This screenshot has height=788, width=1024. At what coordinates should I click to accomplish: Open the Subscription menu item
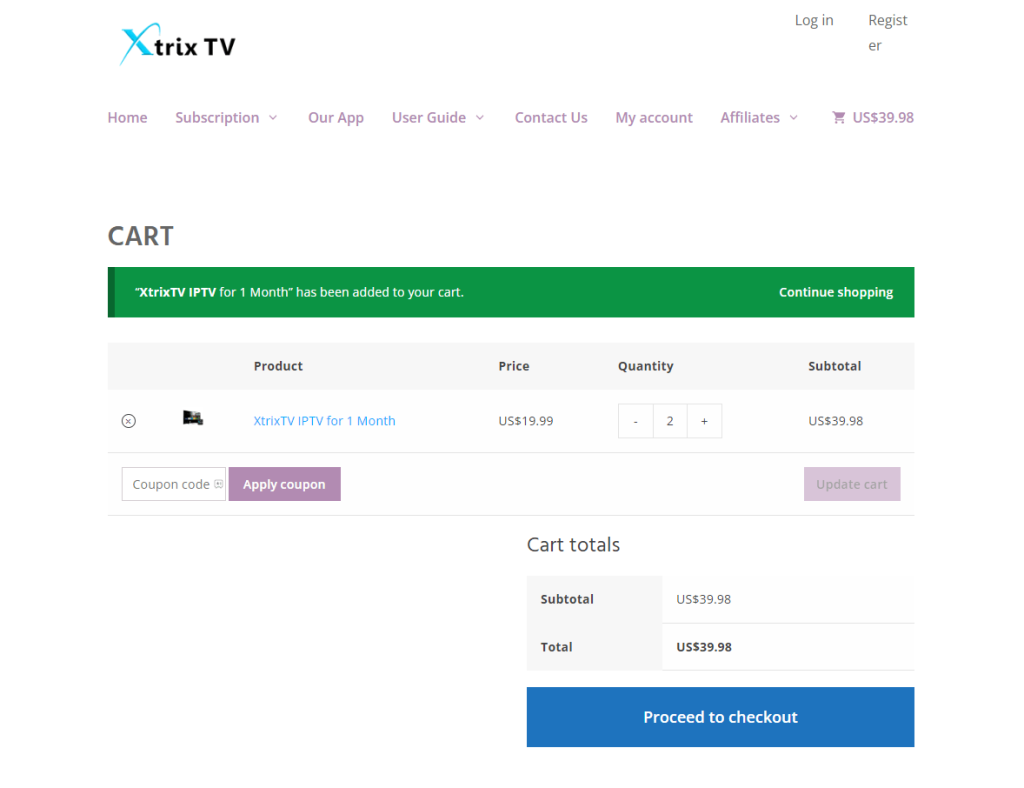click(x=217, y=118)
